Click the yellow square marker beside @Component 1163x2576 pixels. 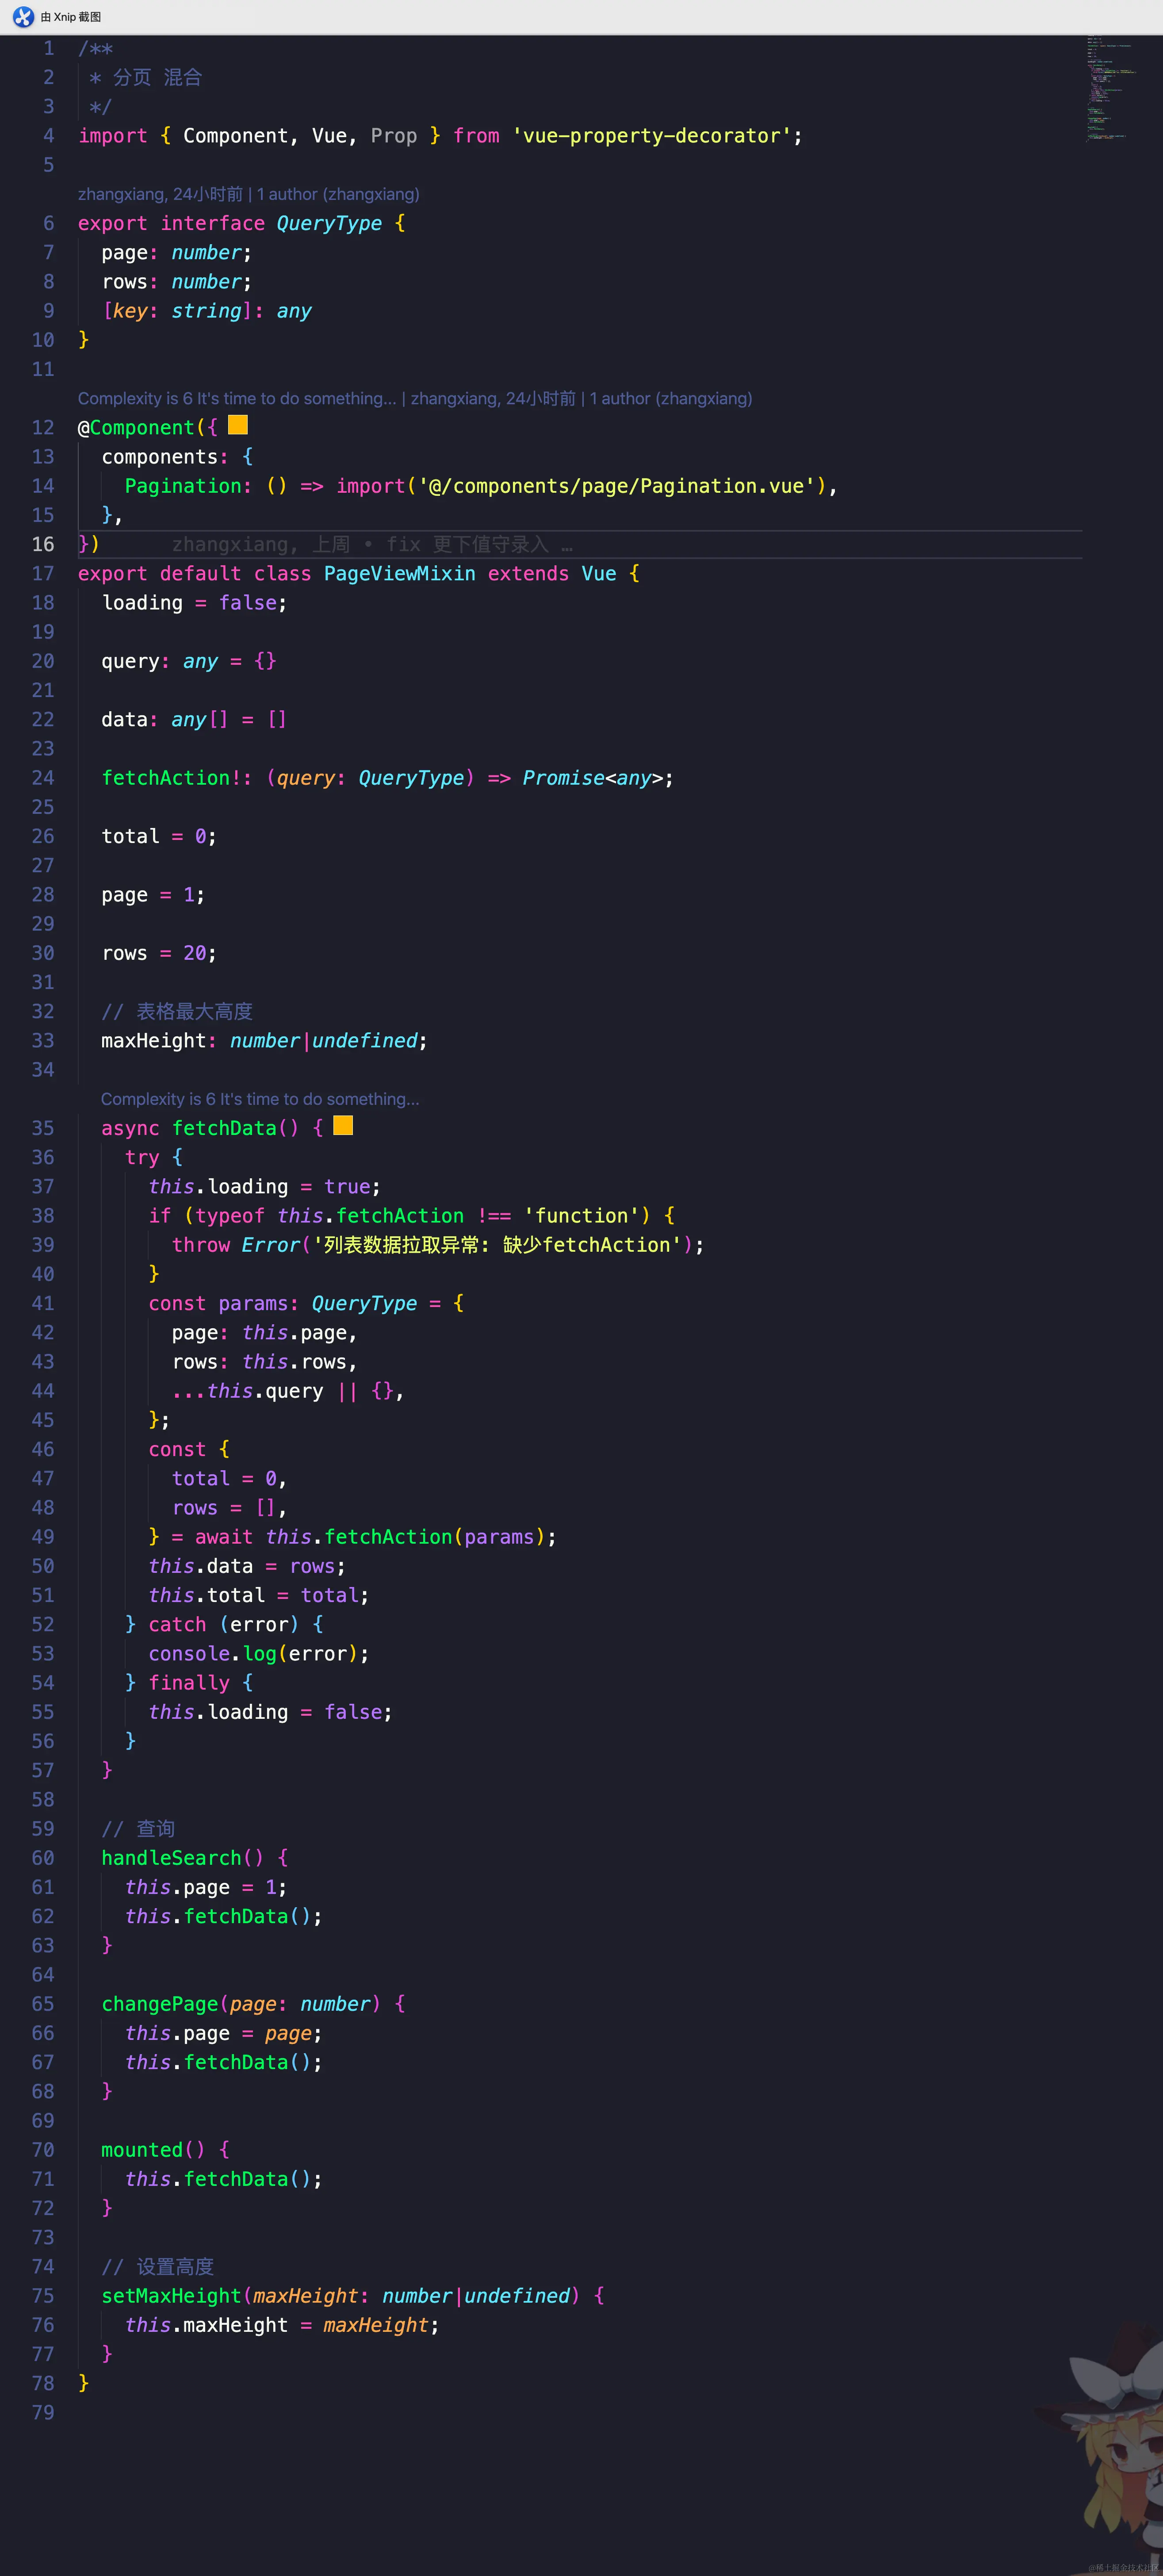pyautogui.click(x=238, y=425)
